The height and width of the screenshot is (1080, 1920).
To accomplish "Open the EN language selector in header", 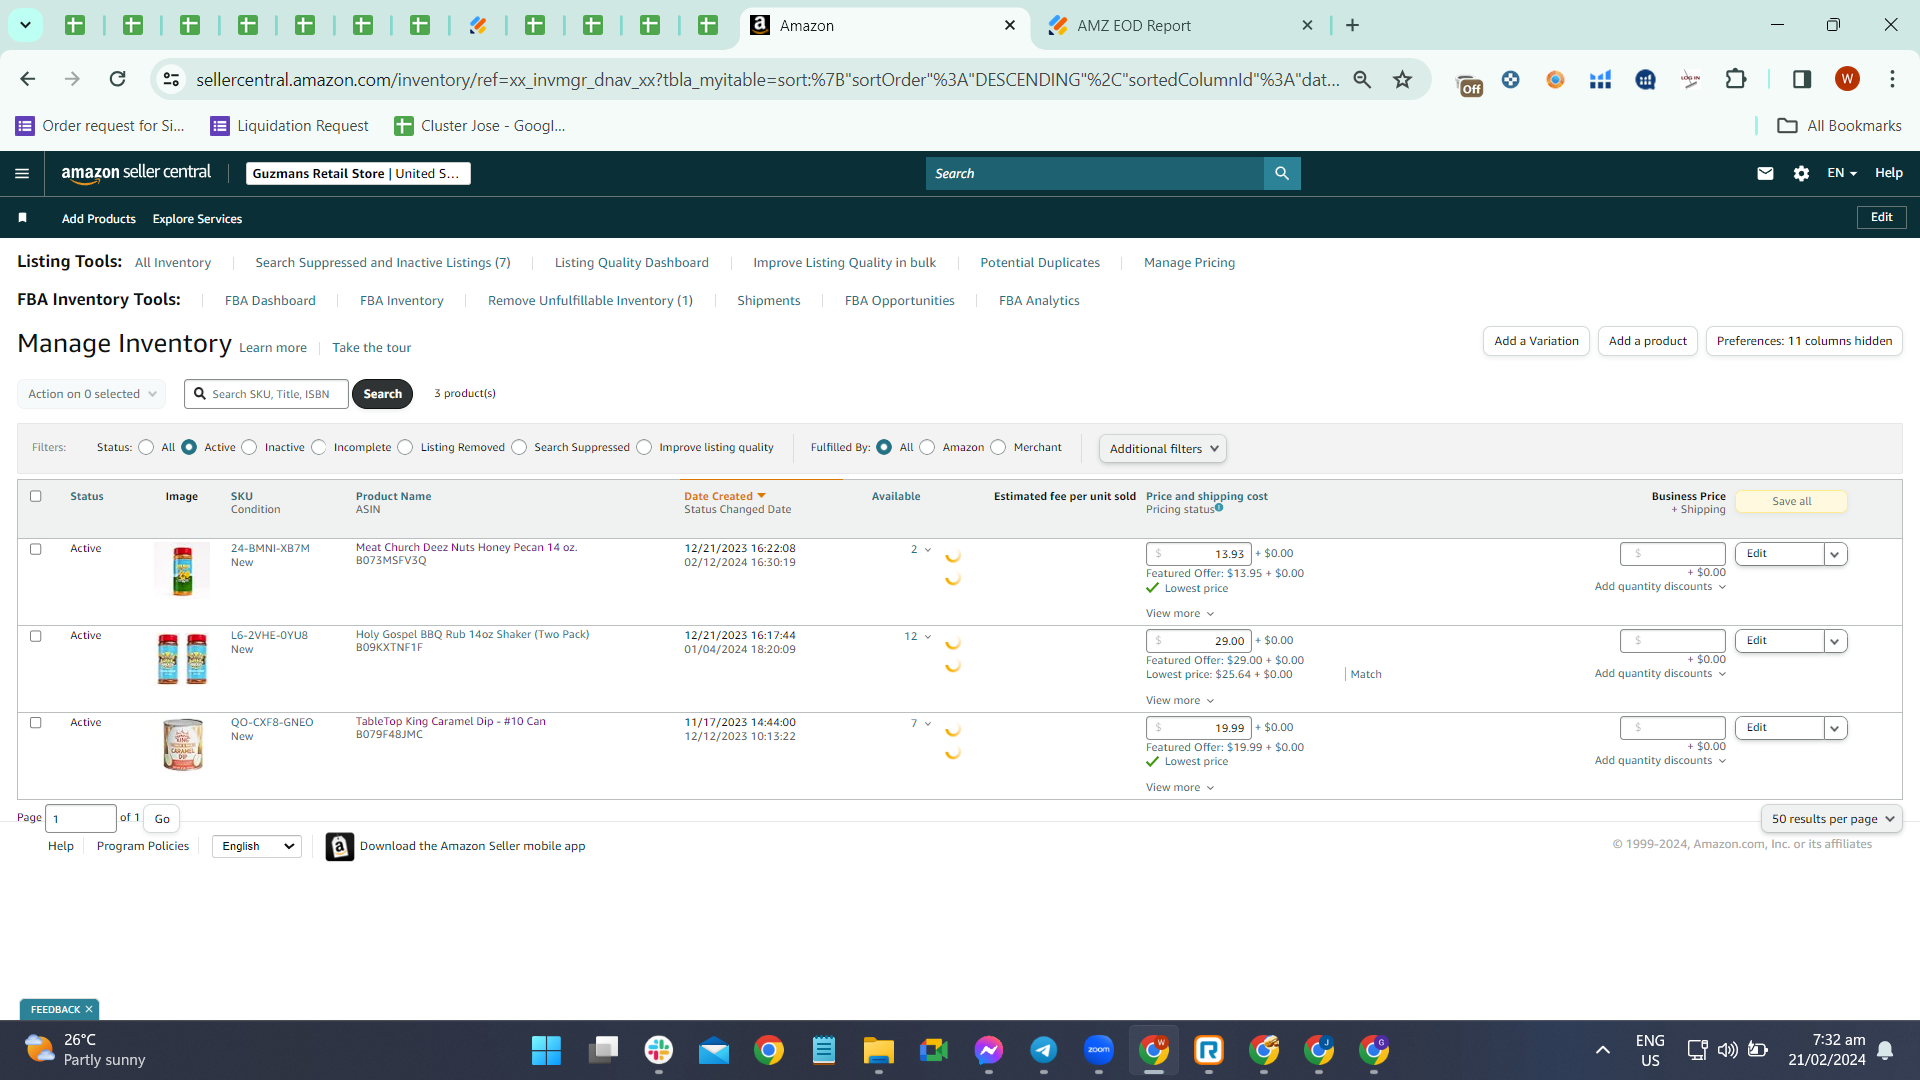I will click(1842, 173).
